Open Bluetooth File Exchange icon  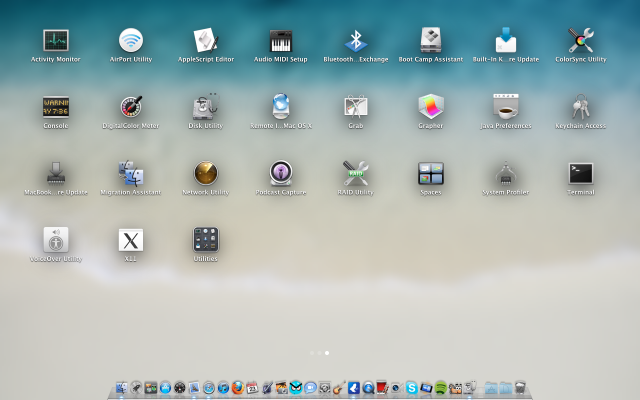pyautogui.click(x=356, y=40)
